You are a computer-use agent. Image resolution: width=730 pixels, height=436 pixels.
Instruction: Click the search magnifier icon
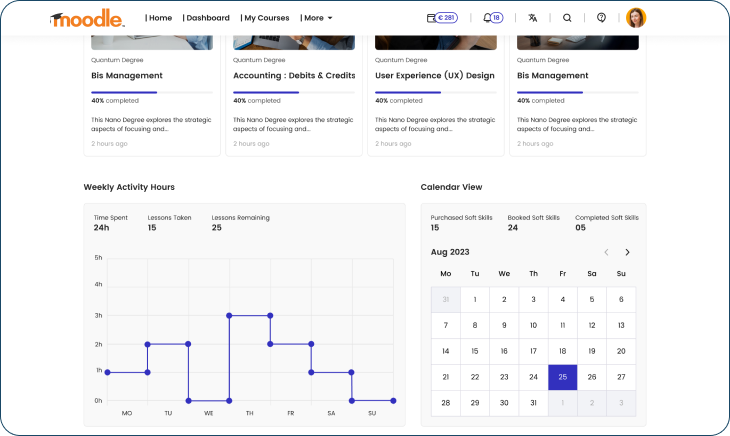coord(567,18)
